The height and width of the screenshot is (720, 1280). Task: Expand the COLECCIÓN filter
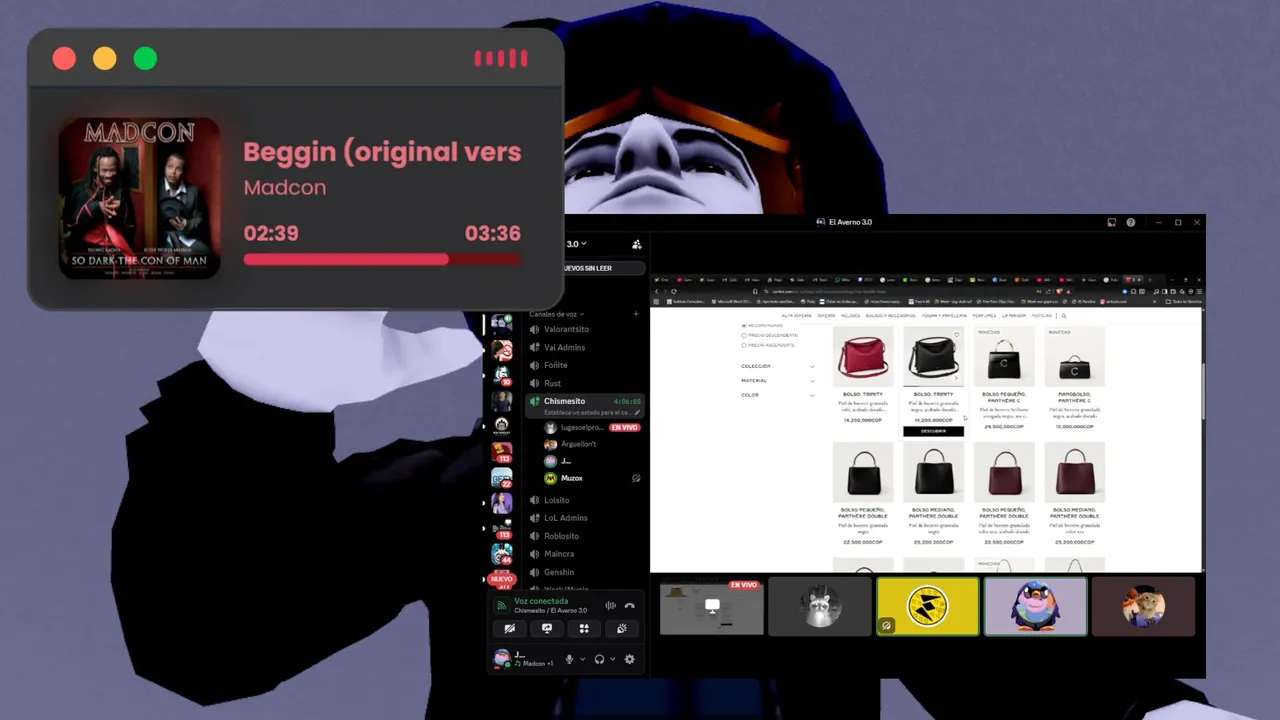coord(778,366)
